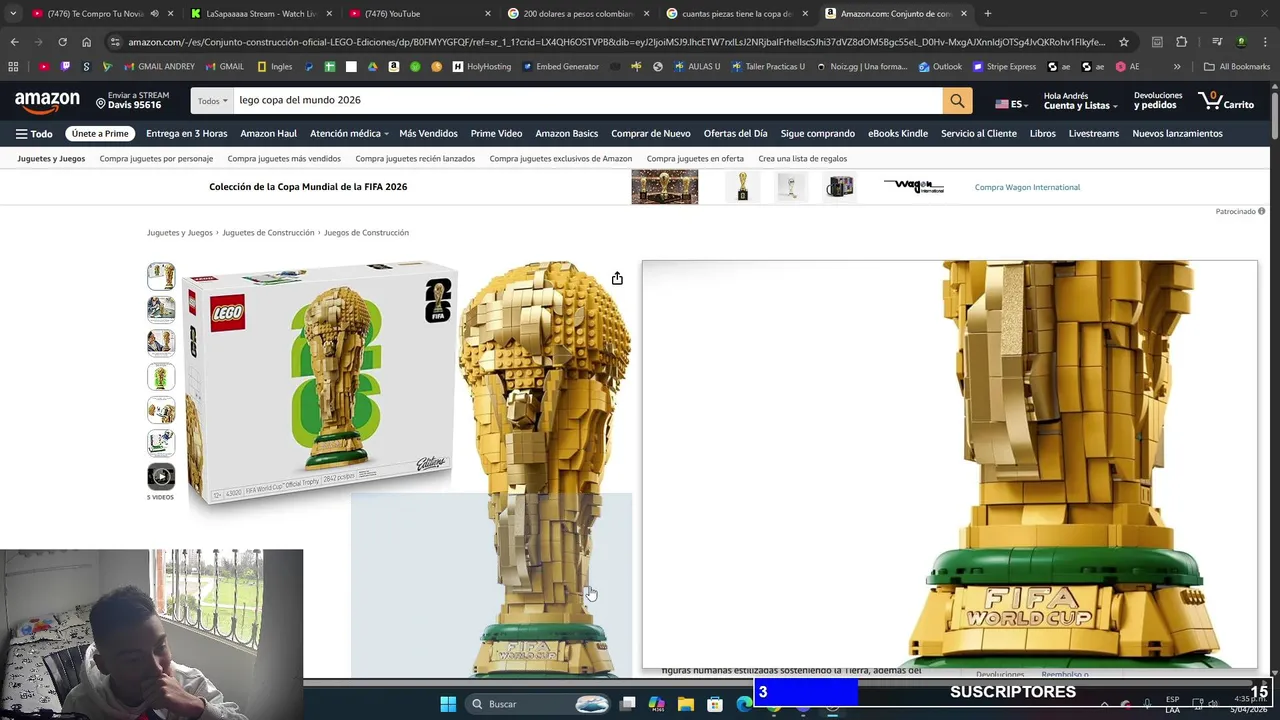Open the Windows Start menu

pyautogui.click(x=448, y=704)
